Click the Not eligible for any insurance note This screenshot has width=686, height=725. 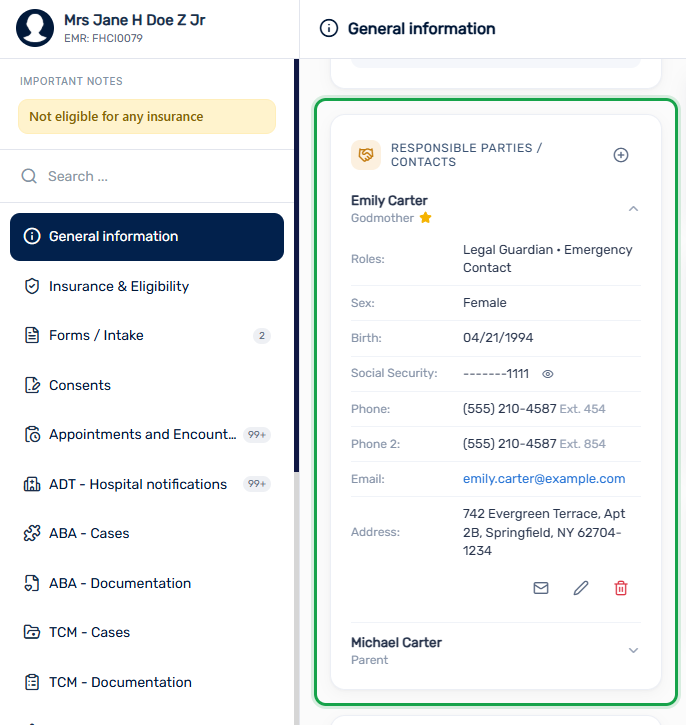(x=147, y=117)
